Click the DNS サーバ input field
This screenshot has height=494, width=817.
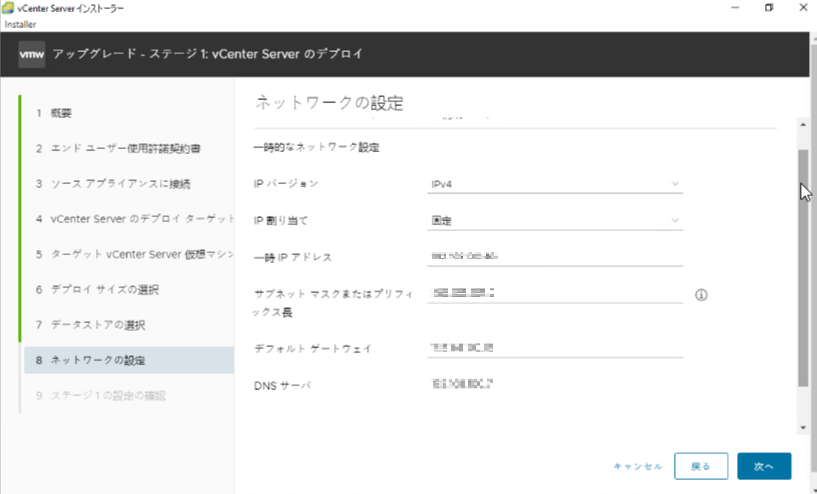(554, 384)
